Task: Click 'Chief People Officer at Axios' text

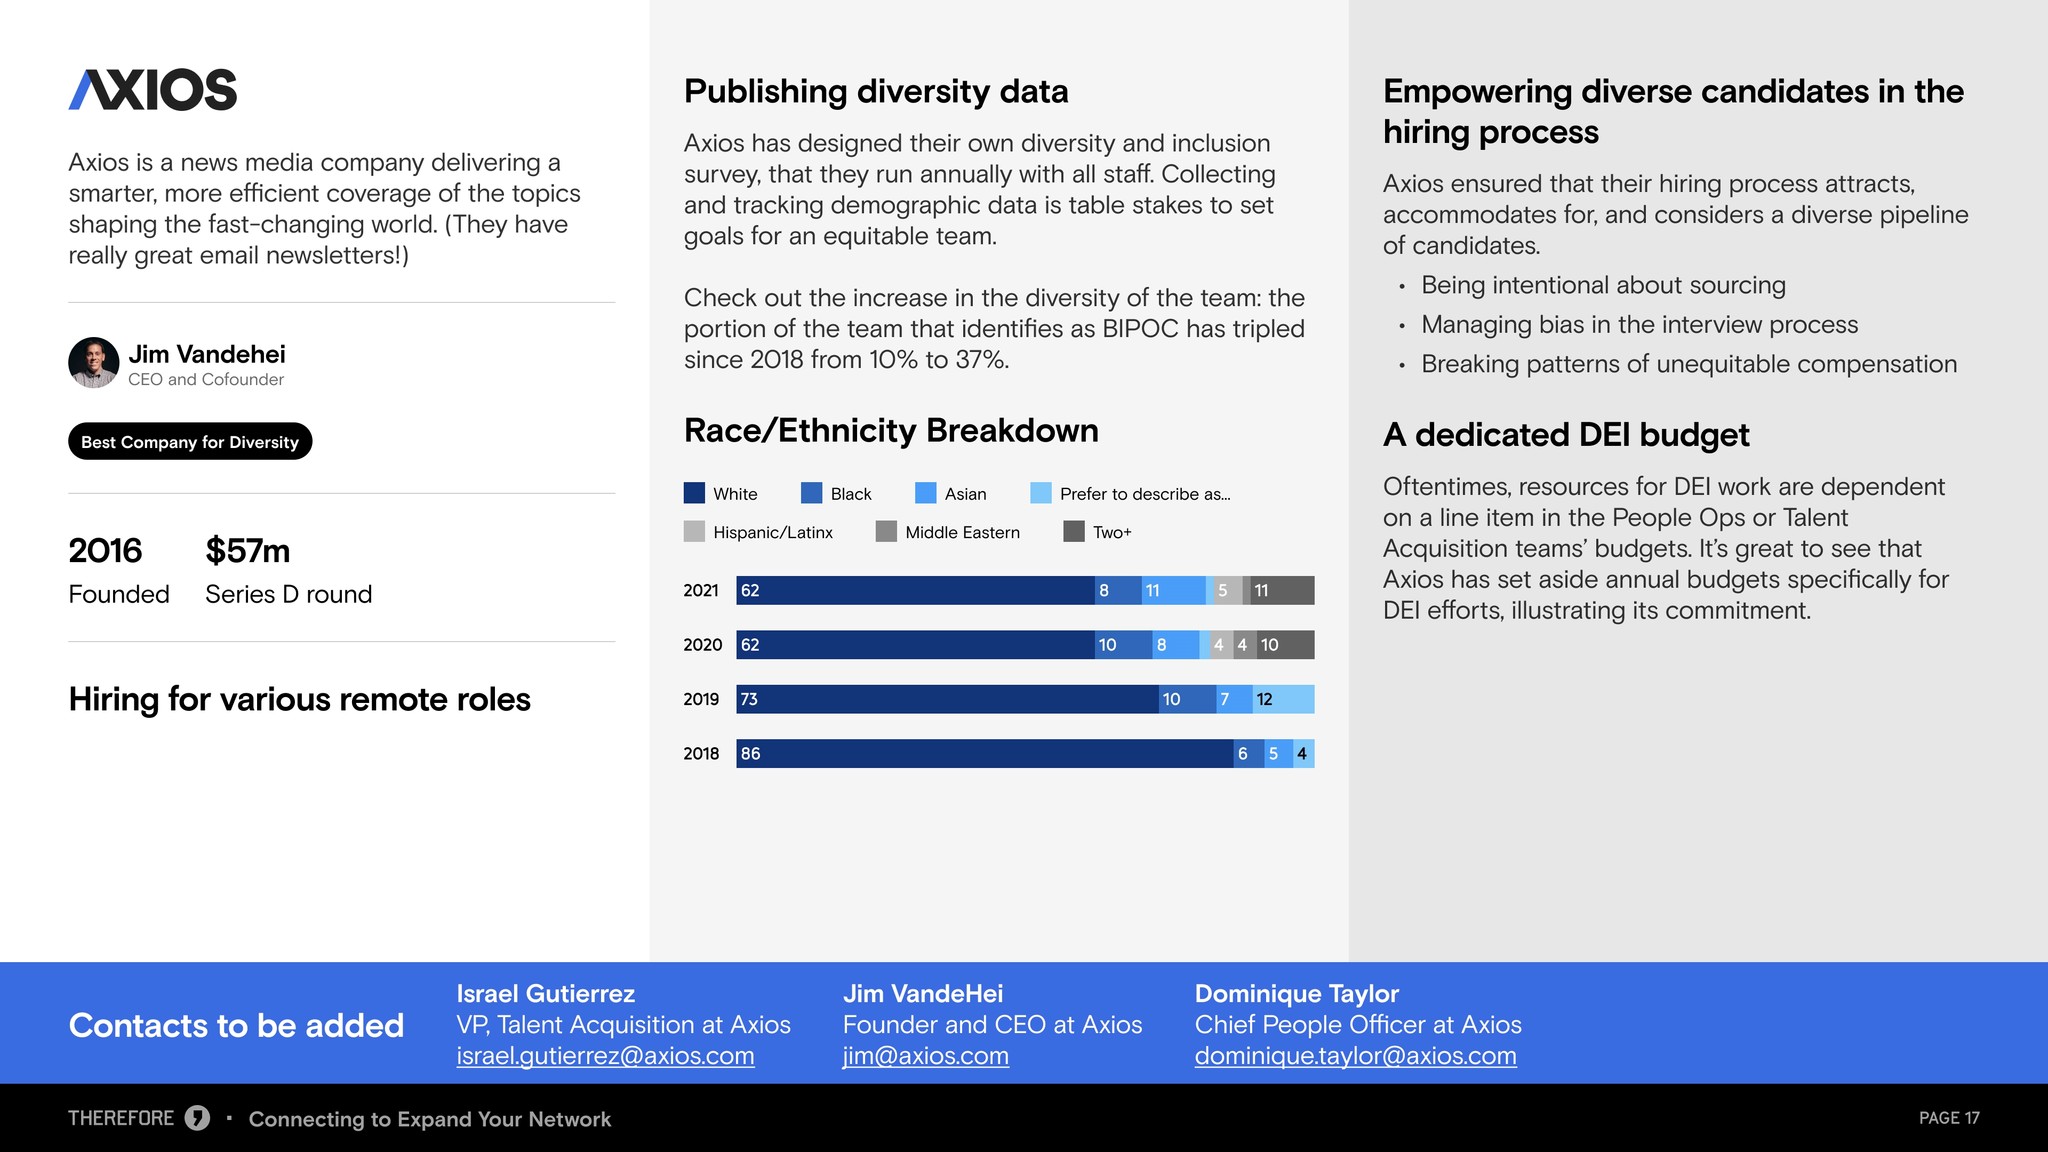Action: (x=1358, y=1025)
